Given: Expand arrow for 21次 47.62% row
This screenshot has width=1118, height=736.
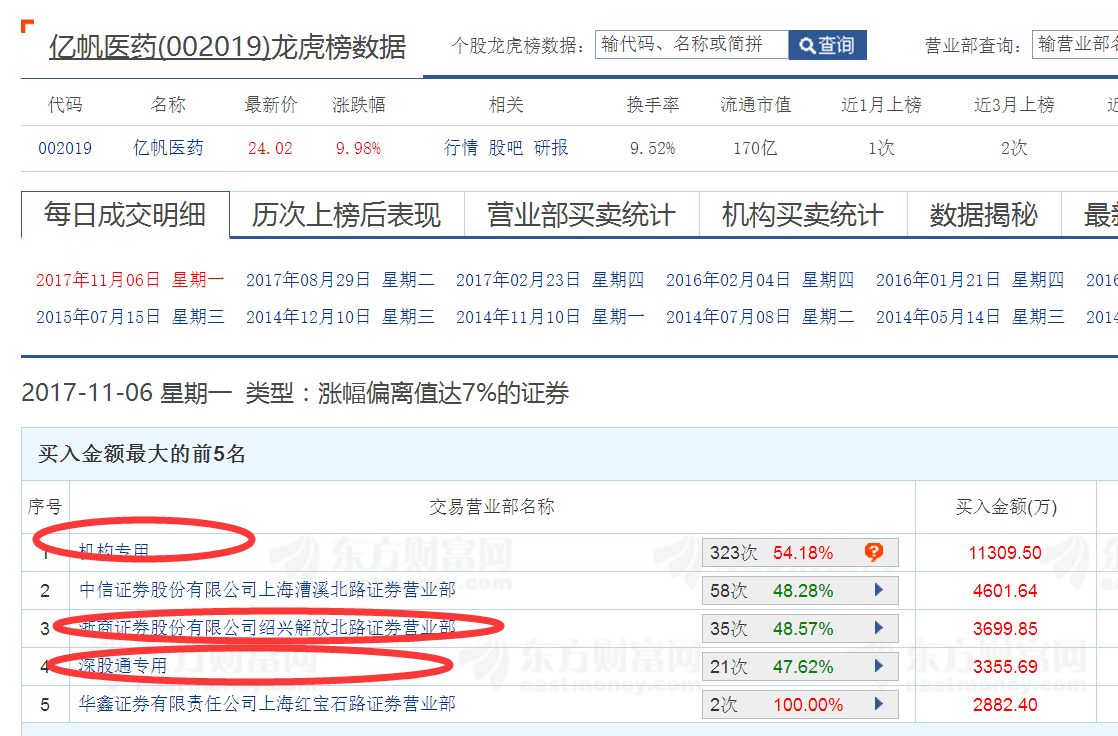Looking at the screenshot, I should [x=878, y=666].
